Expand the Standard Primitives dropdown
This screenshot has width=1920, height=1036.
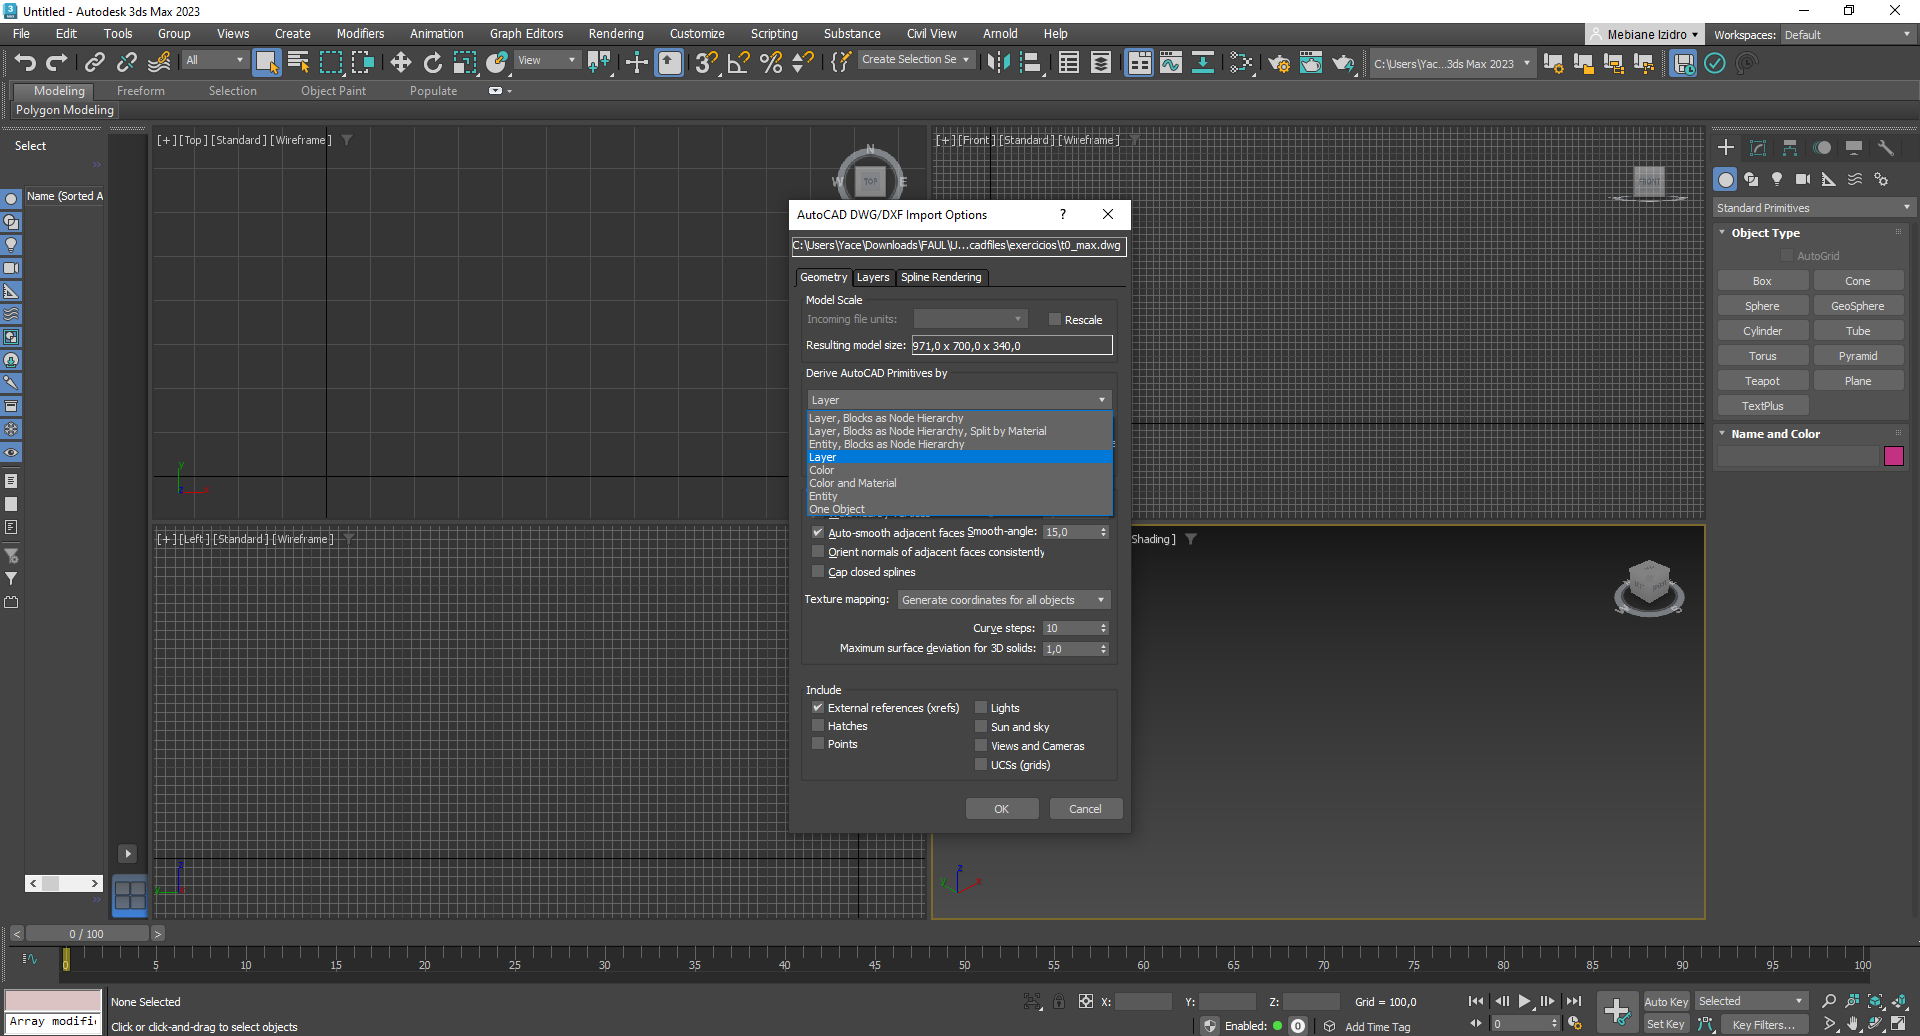pyautogui.click(x=1812, y=208)
